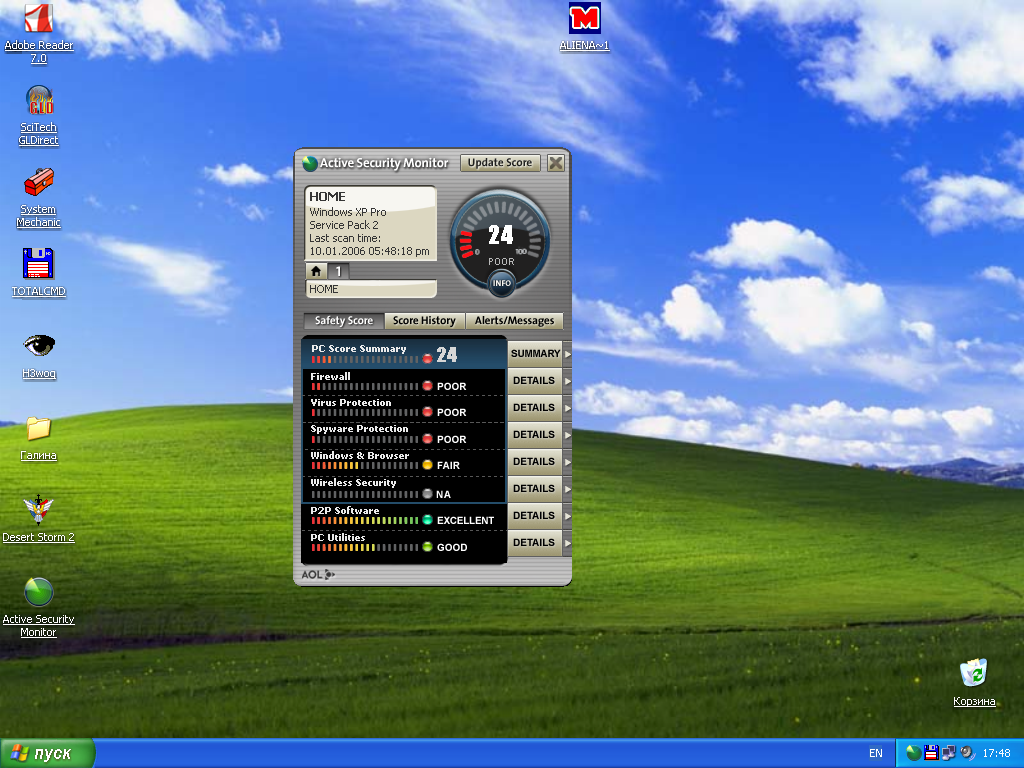Select the Галина folder icon
Viewport: 1024px width, 768px height.
pyautogui.click(x=39, y=428)
